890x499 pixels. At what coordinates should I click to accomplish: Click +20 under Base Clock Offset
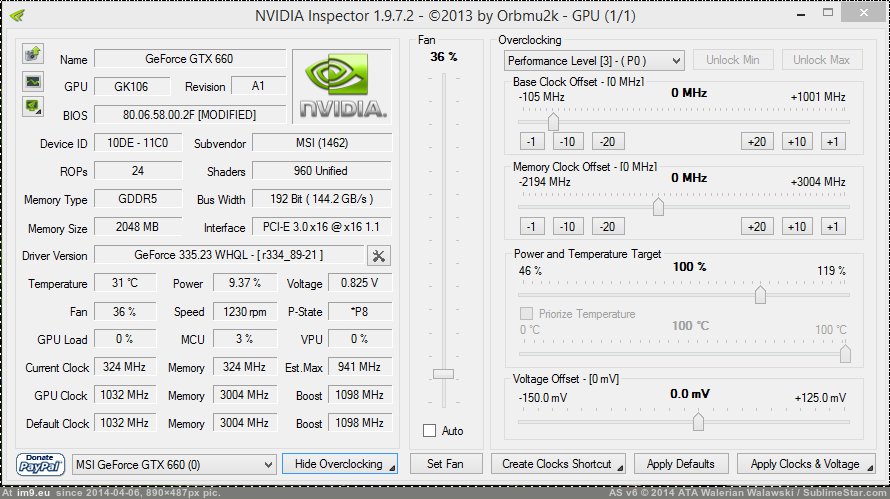point(756,141)
